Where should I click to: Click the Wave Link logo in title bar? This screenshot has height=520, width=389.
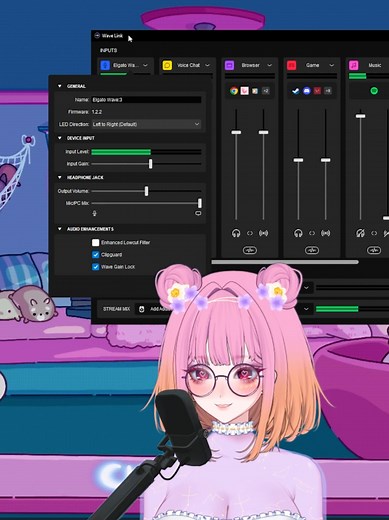click(97, 35)
